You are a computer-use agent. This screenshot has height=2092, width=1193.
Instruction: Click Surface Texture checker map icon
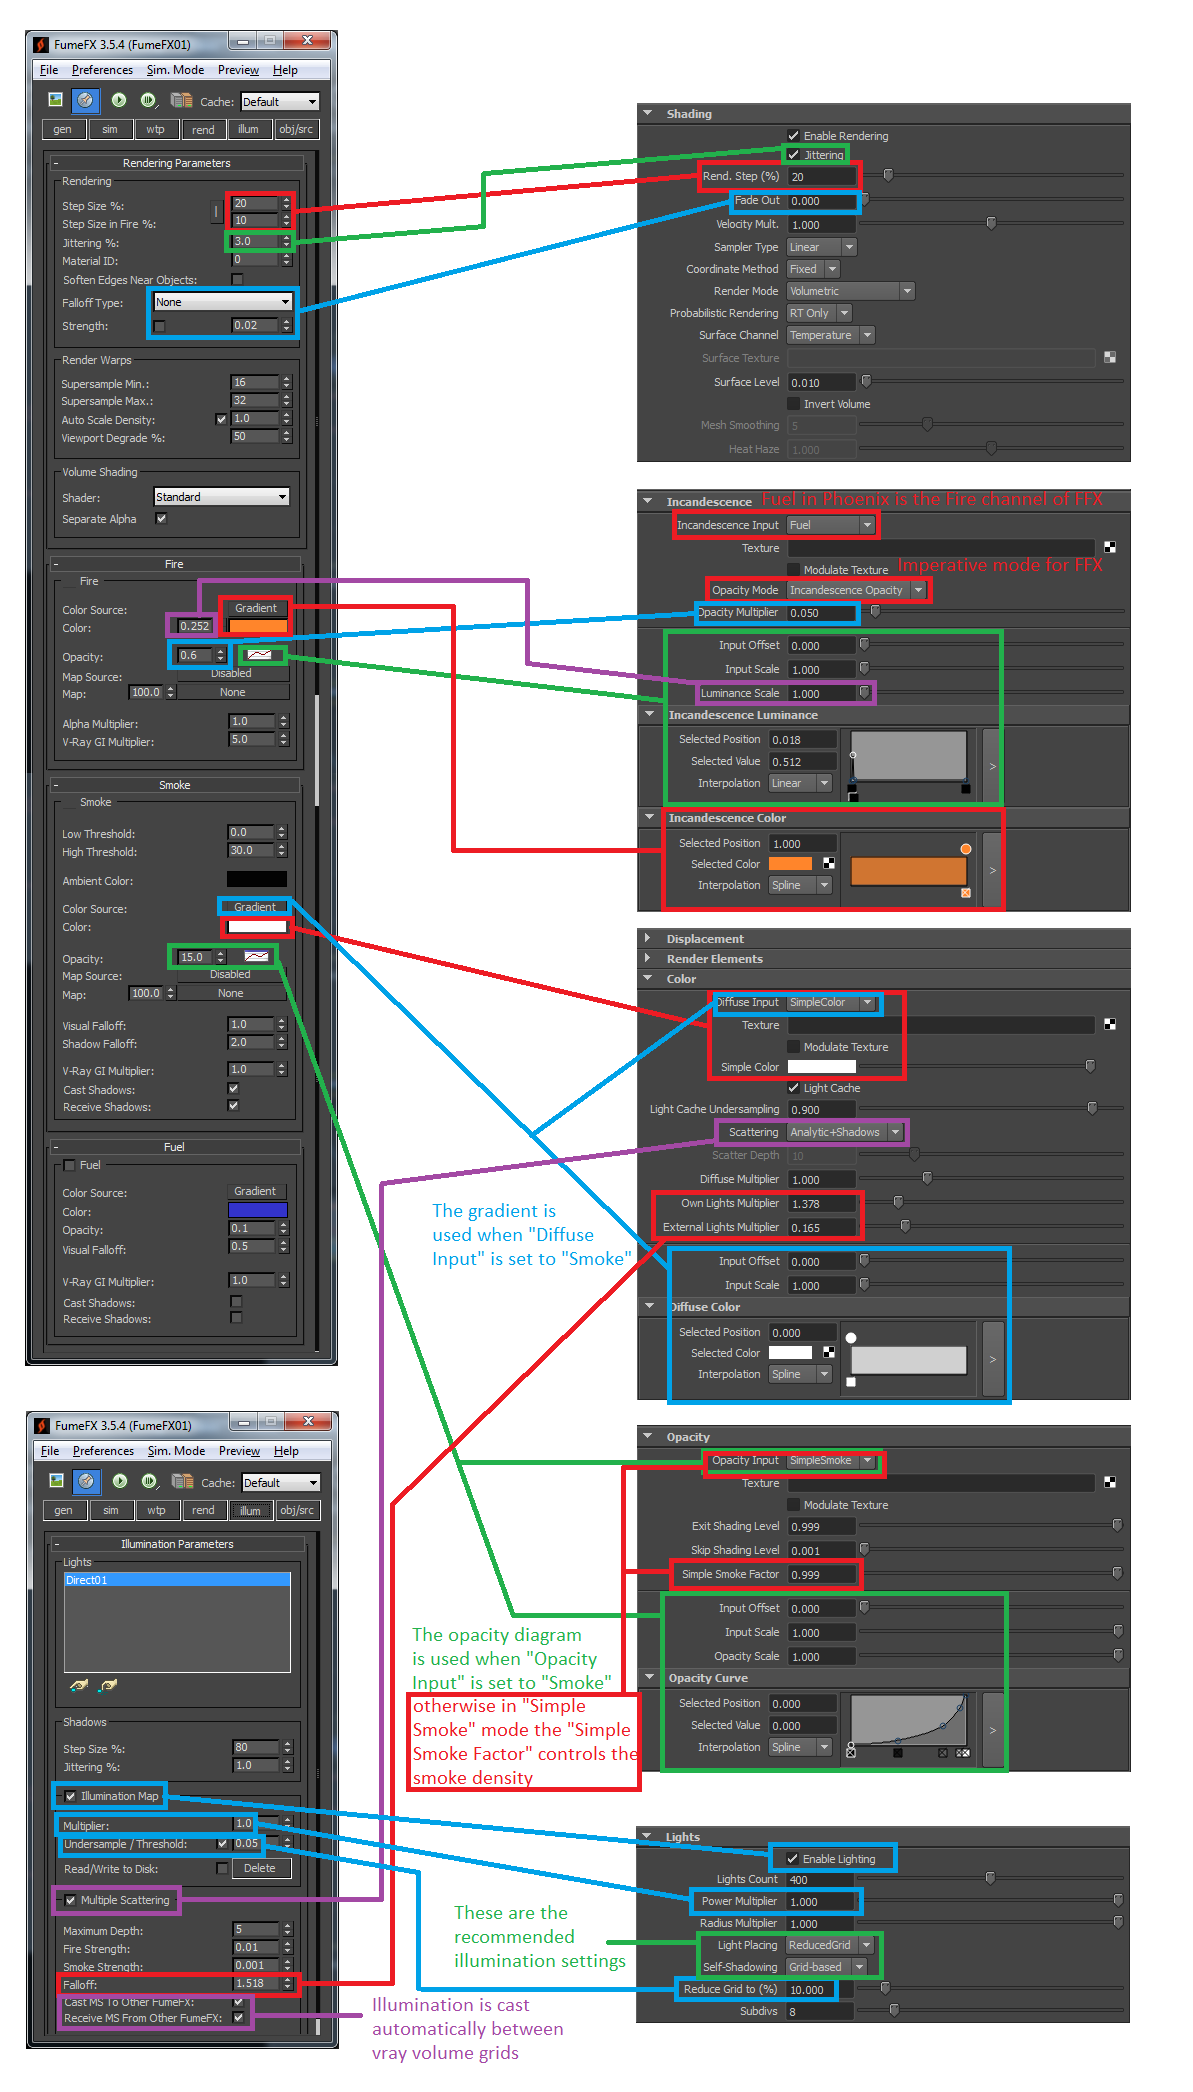tap(1110, 357)
